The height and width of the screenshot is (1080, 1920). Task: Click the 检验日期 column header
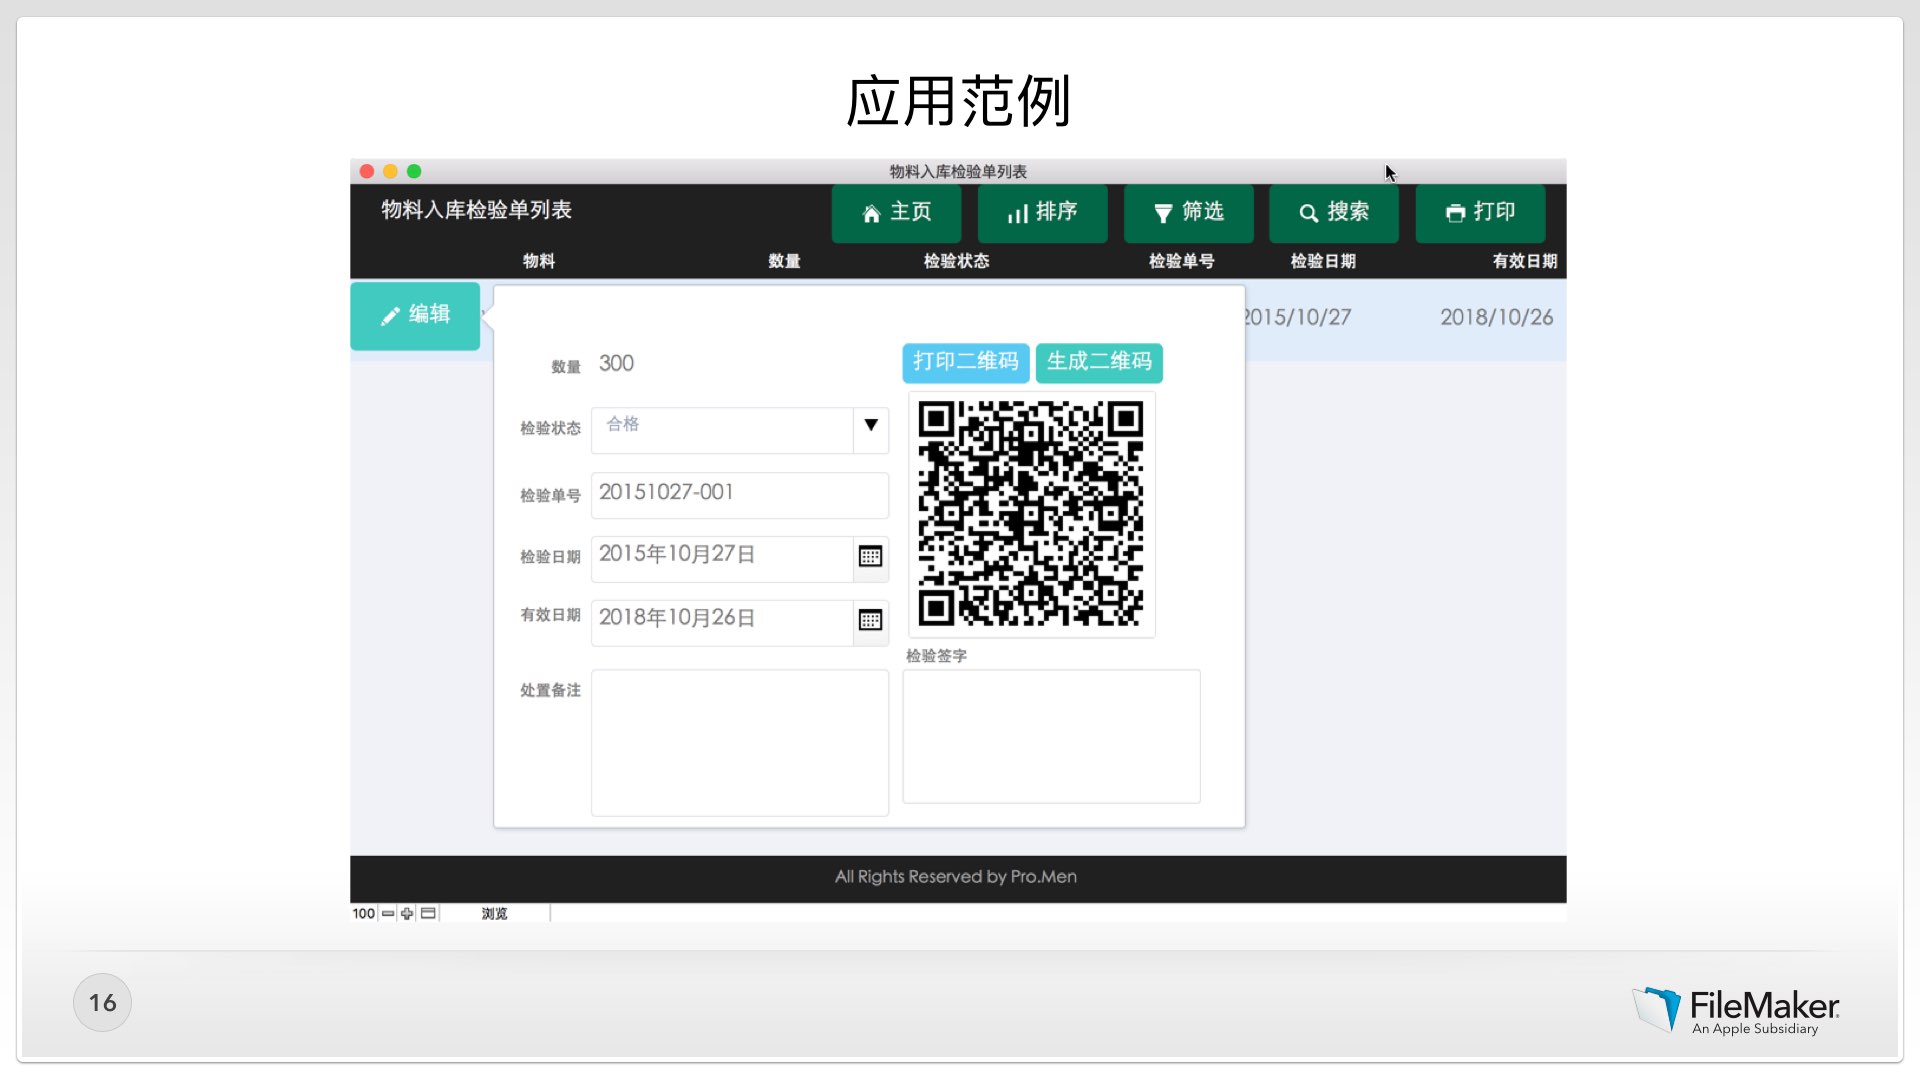point(1323,261)
